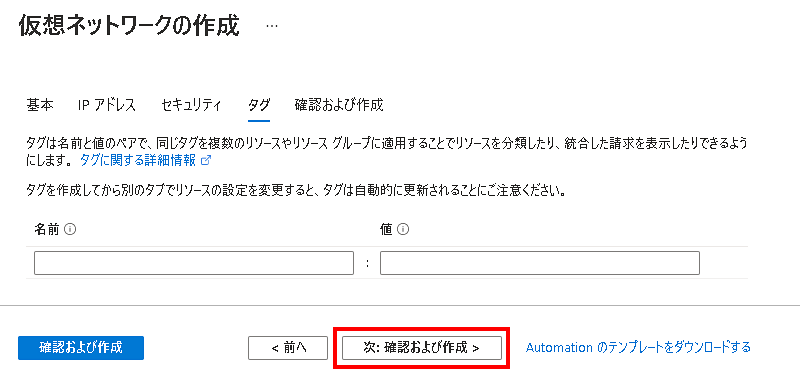Image resolution: width=800 pixels, height=380 pixels.
Task: Open Automation のテンプレートをダウンロードする link
Action: coord(638,348)
